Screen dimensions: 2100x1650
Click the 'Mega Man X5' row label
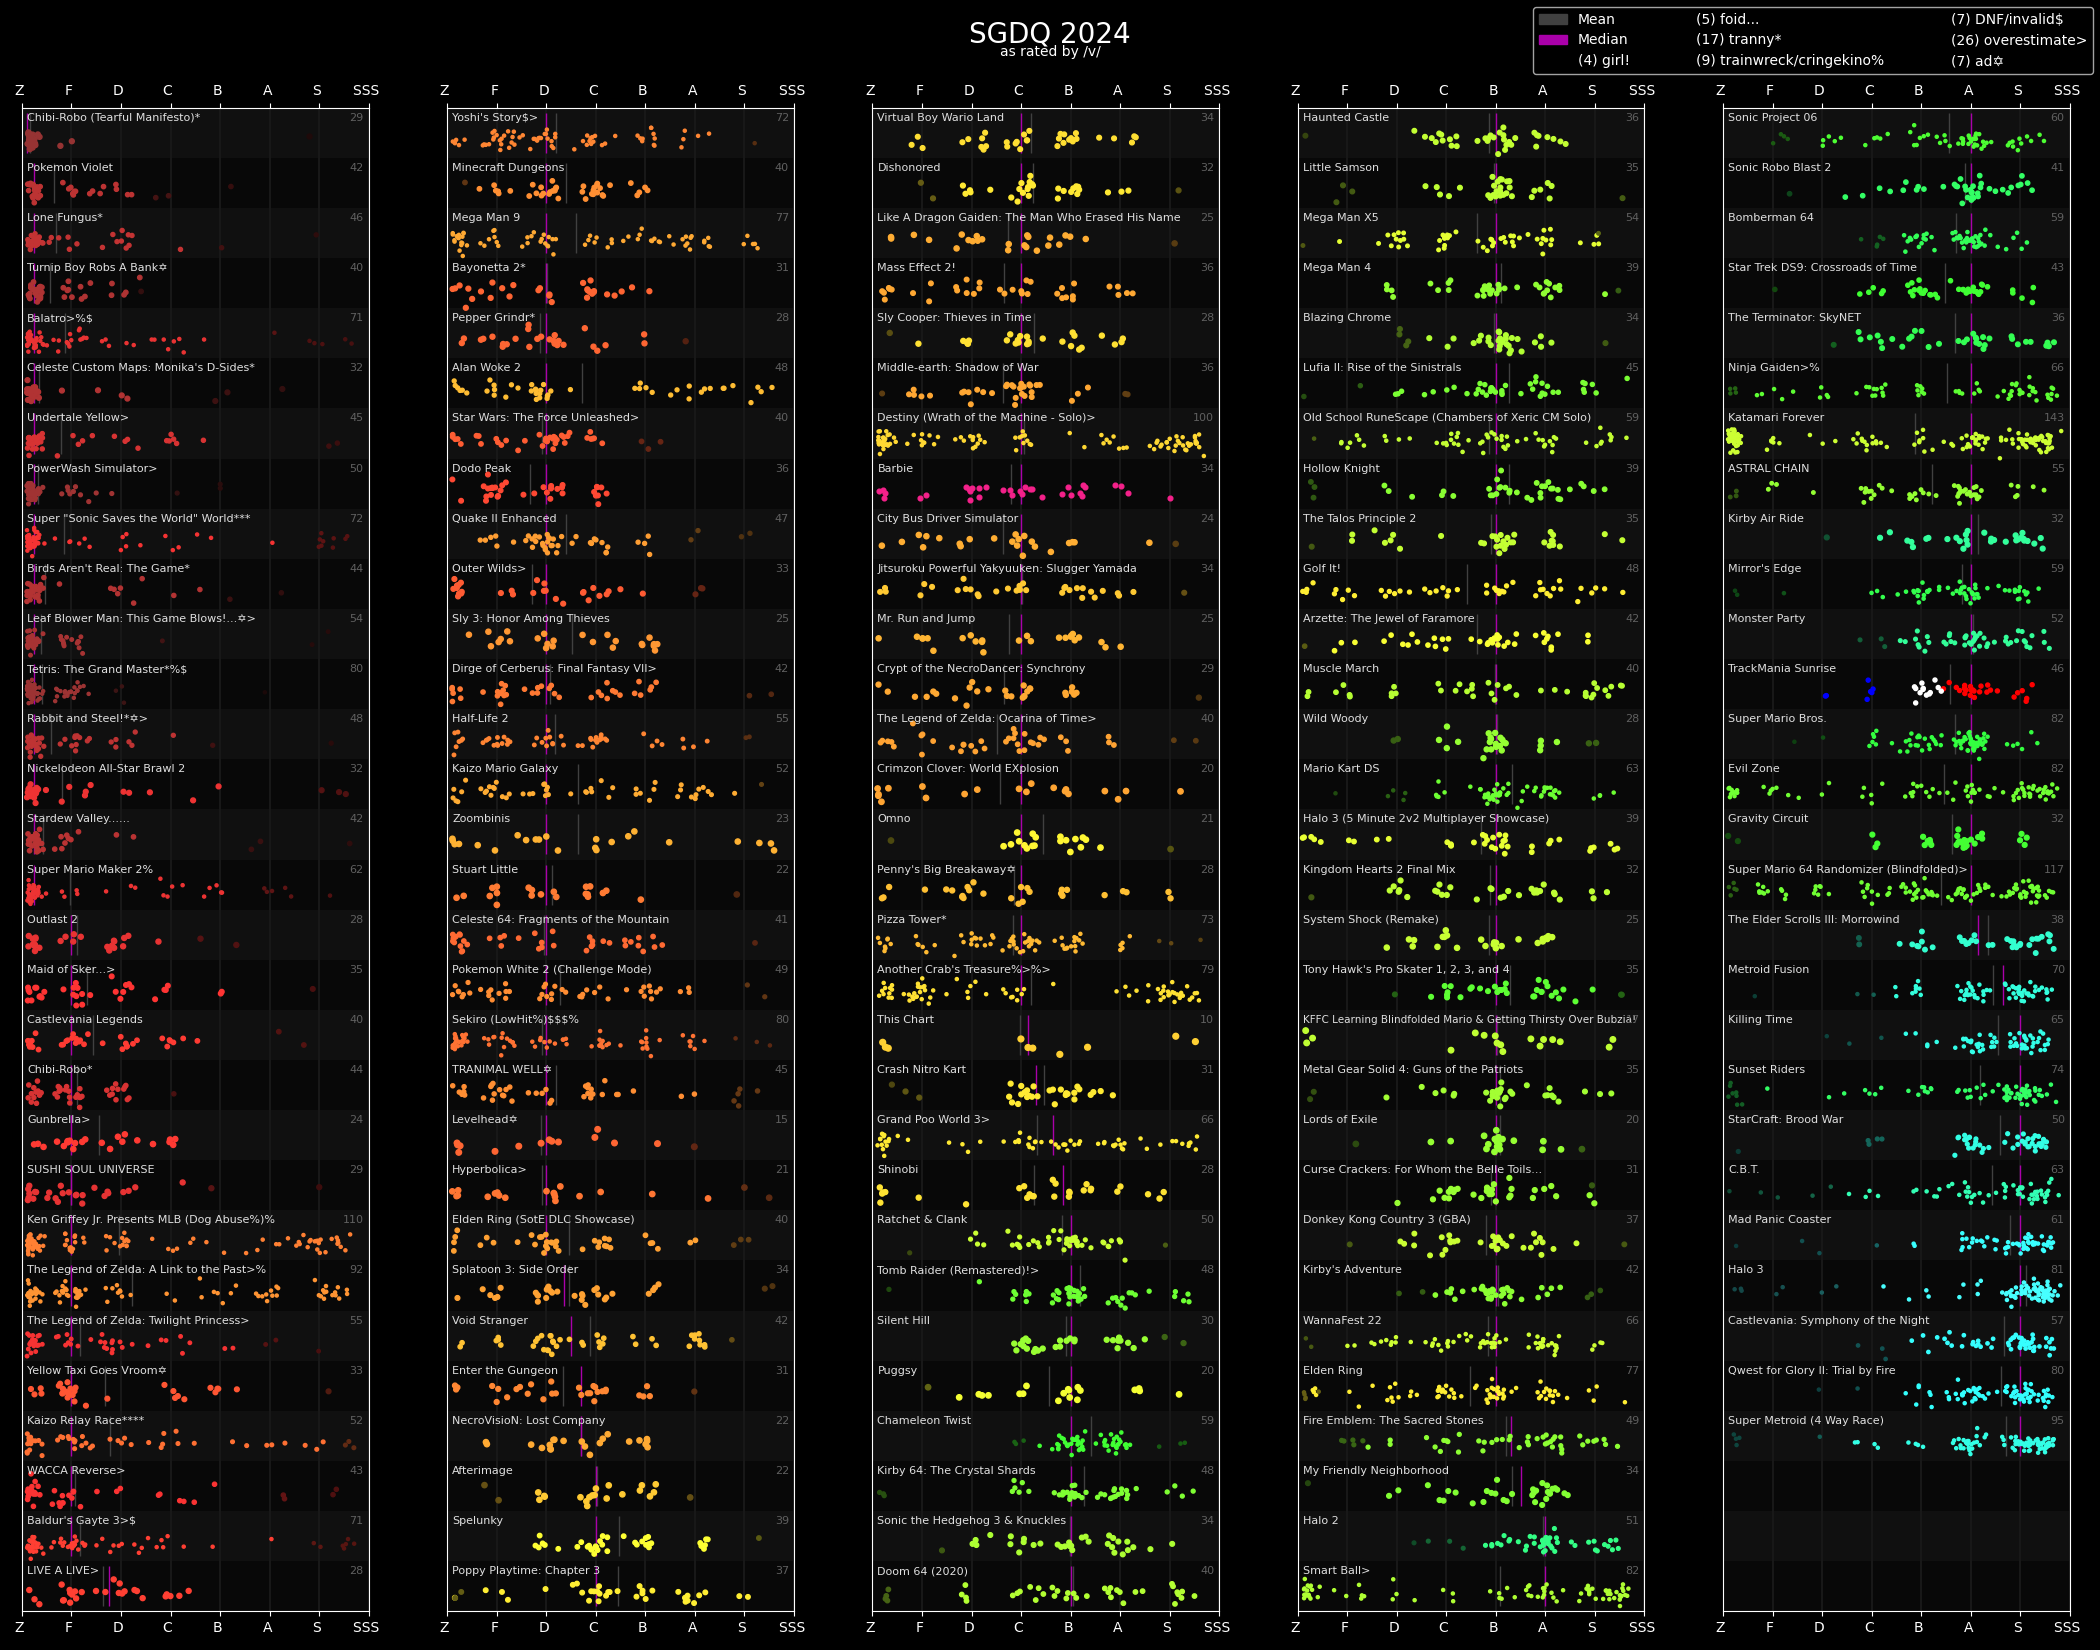pos(1340,218)
